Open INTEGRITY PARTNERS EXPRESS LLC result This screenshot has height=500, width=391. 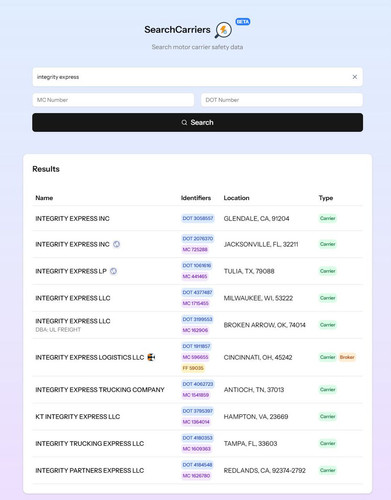(90, 471)
